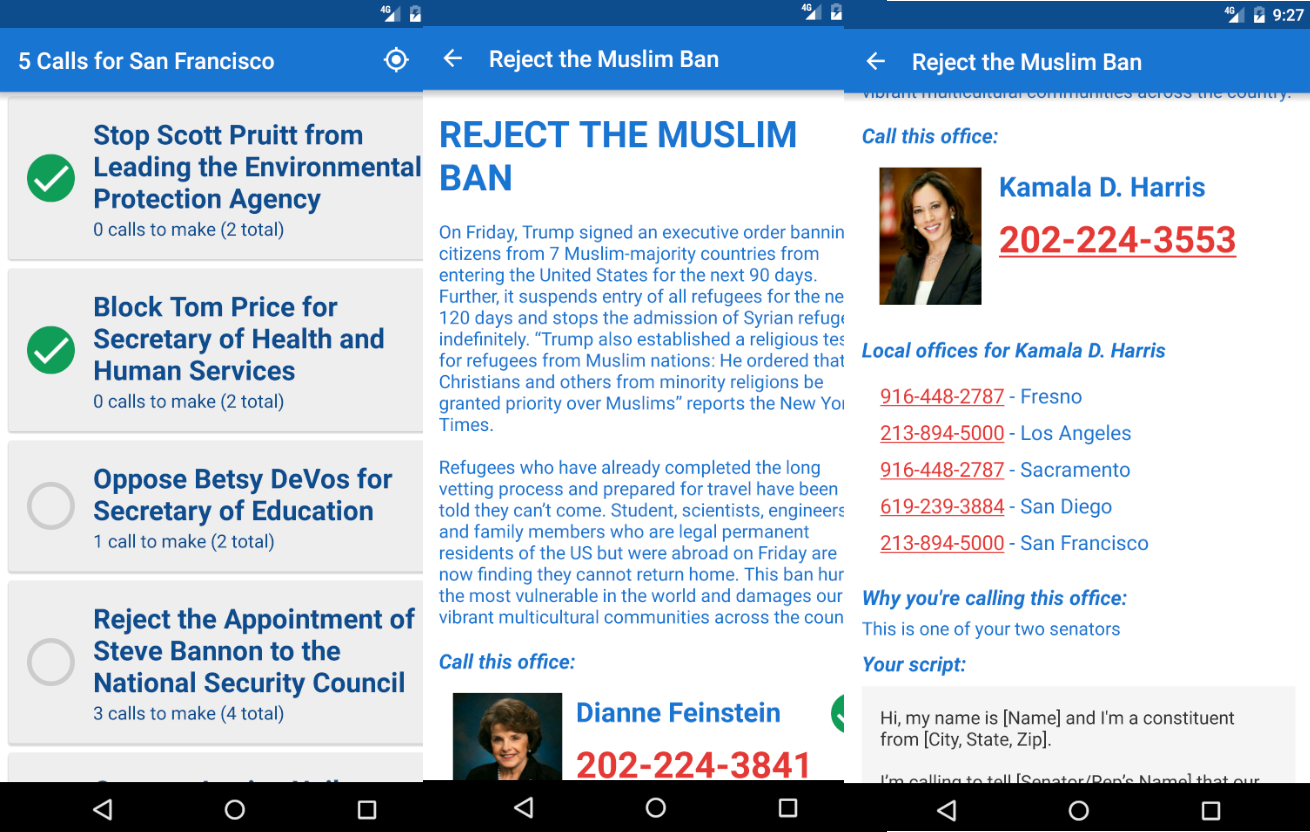Call San Francisco office number 213-894-5000

942,543
